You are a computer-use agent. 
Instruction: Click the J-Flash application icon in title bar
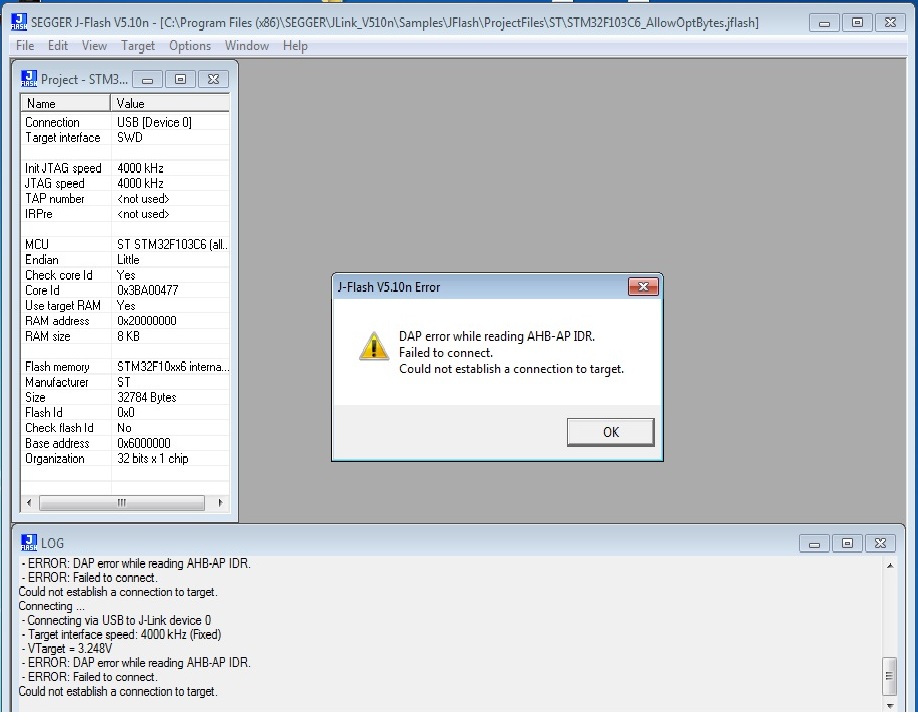point(19,22)
